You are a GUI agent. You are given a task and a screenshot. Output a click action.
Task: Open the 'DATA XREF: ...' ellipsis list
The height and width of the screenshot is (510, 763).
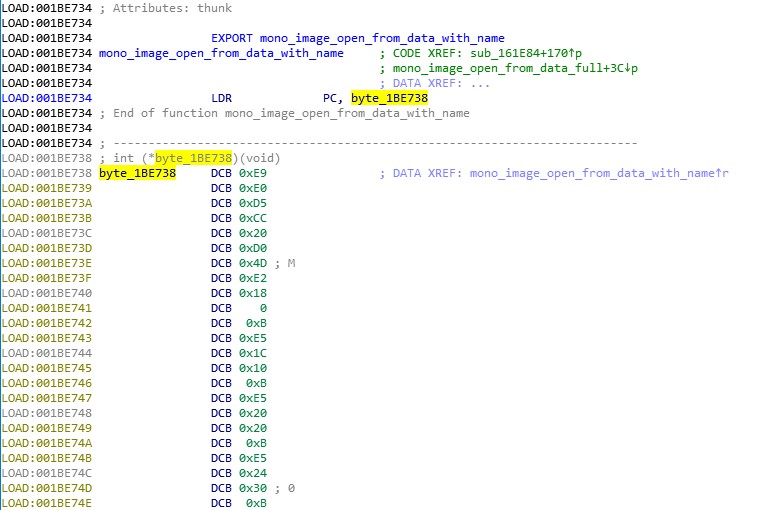tap(441, 84)
